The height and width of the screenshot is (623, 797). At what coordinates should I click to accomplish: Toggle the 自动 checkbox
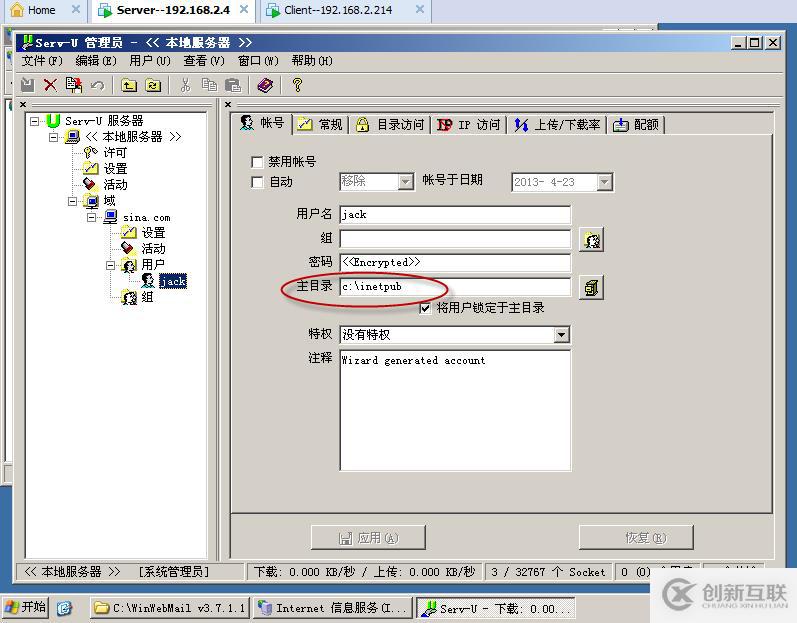coord(257,182)
